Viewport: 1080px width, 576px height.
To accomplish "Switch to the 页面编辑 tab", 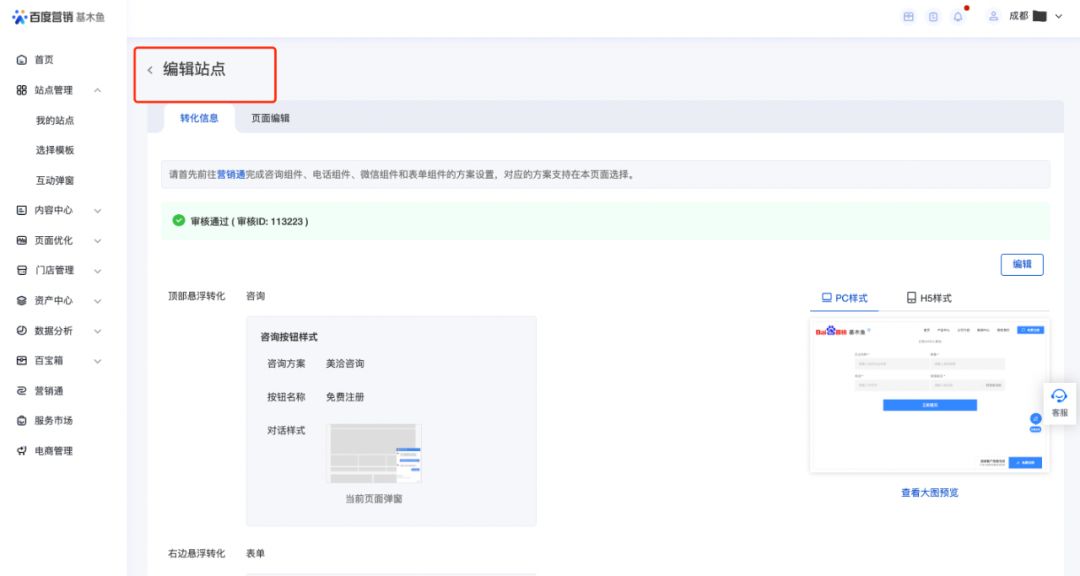I will 270,118.
